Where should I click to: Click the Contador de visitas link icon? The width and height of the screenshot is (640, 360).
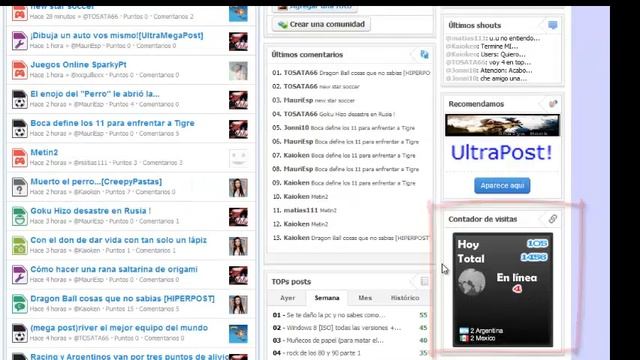(x=553, y=219)
